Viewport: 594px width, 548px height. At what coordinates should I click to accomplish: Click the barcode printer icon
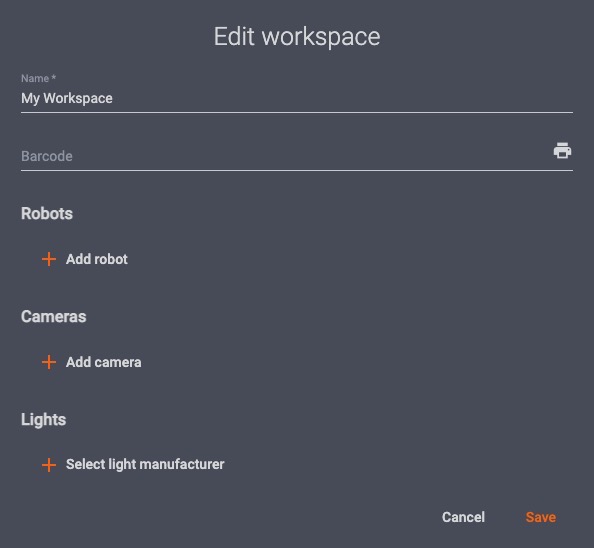coord(562,151)
